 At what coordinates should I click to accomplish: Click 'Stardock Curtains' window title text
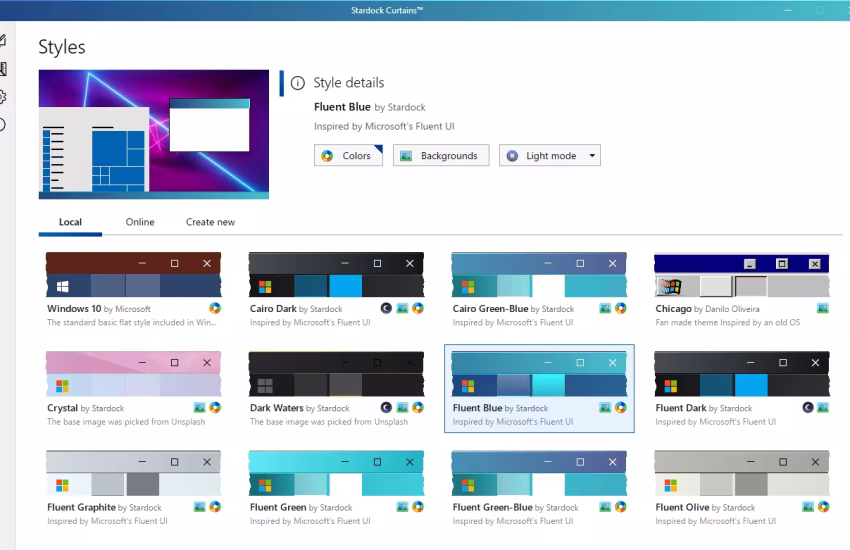pos(387,10)
